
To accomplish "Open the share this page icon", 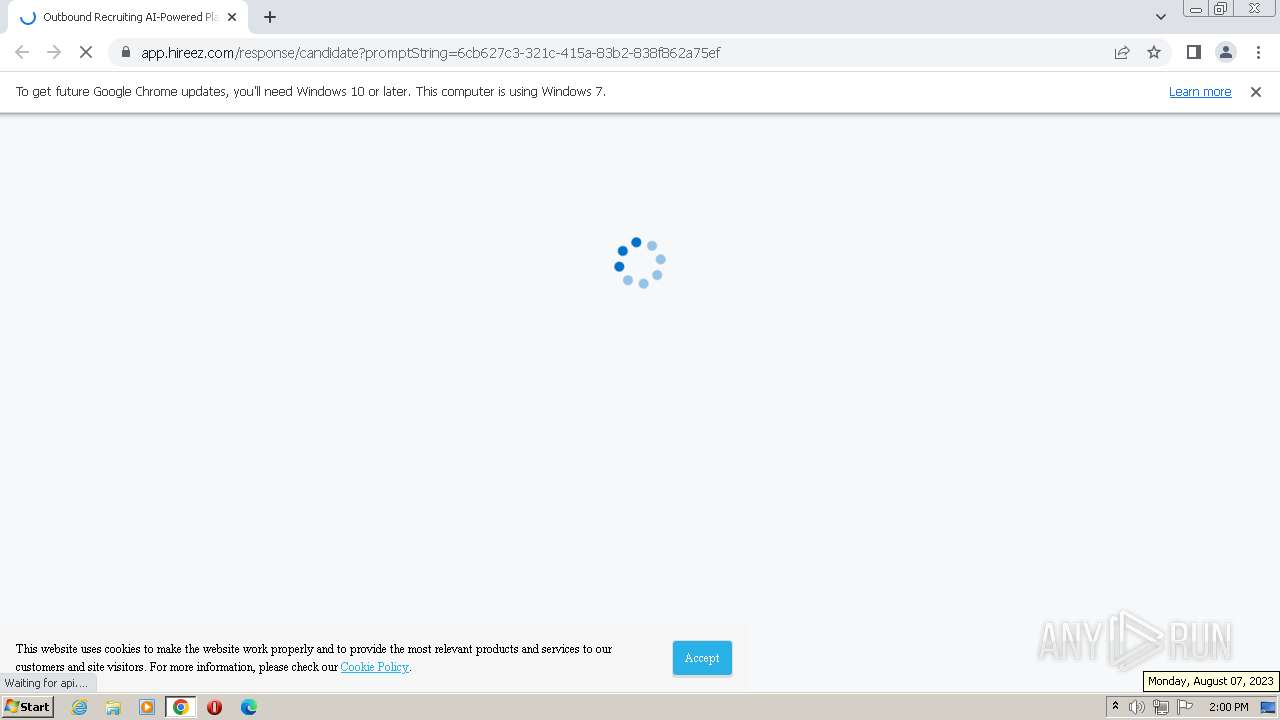I will (x=1122, y=52).
